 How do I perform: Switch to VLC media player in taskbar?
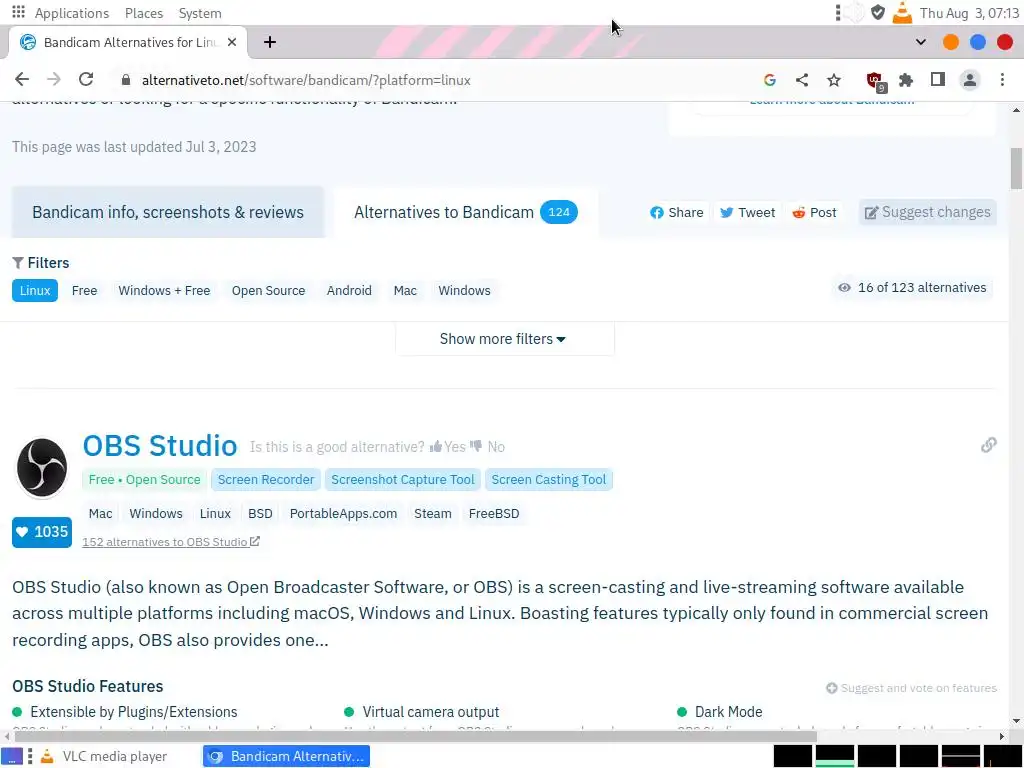tap(104, 756)
